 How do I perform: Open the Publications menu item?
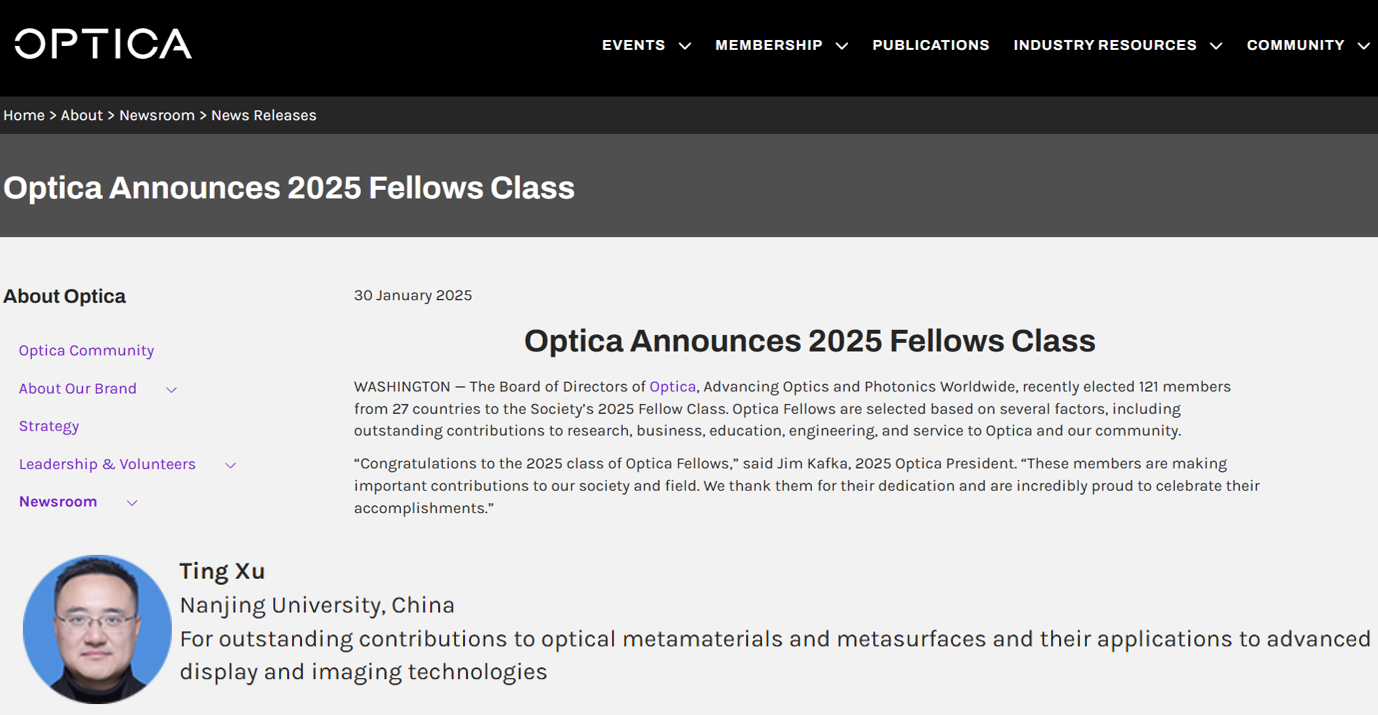coord(930,45)
